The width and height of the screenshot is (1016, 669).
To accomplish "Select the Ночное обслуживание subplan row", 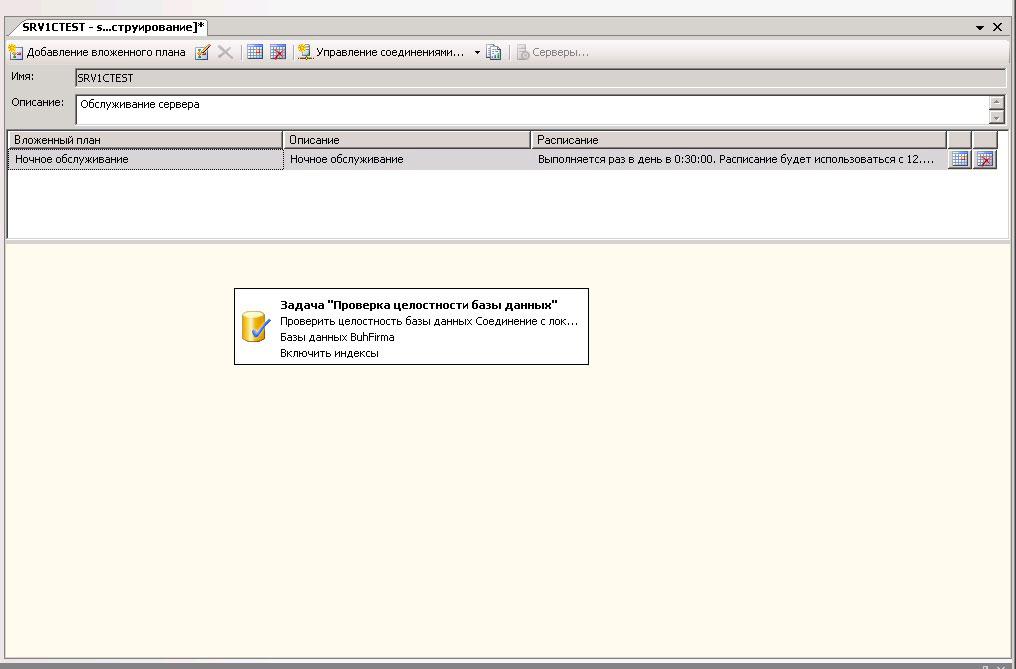I will [x=145, y=159].
